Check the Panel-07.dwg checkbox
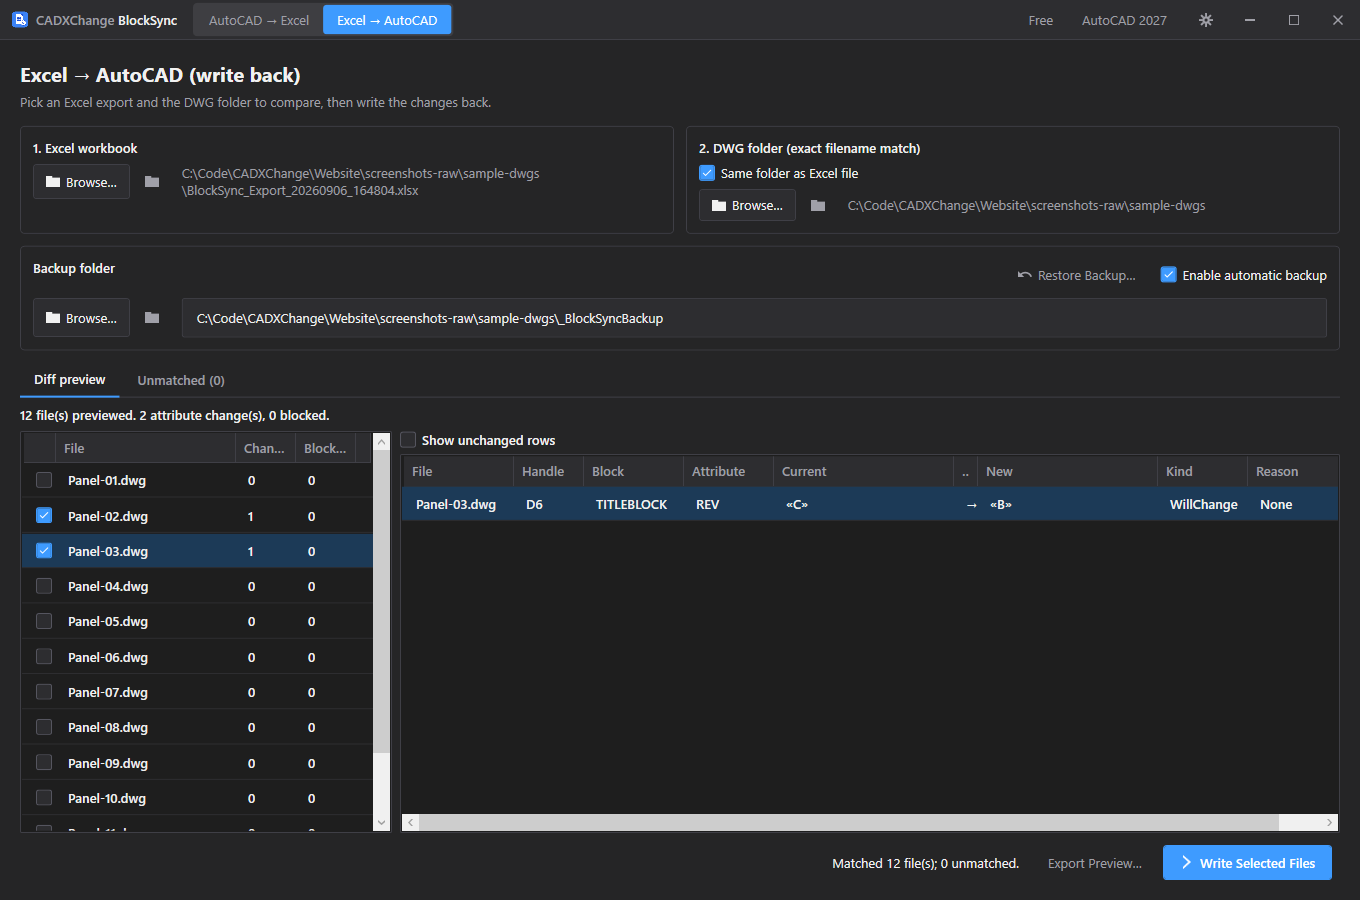Viewport: 1360px width, 900px height. coord(44,692)
